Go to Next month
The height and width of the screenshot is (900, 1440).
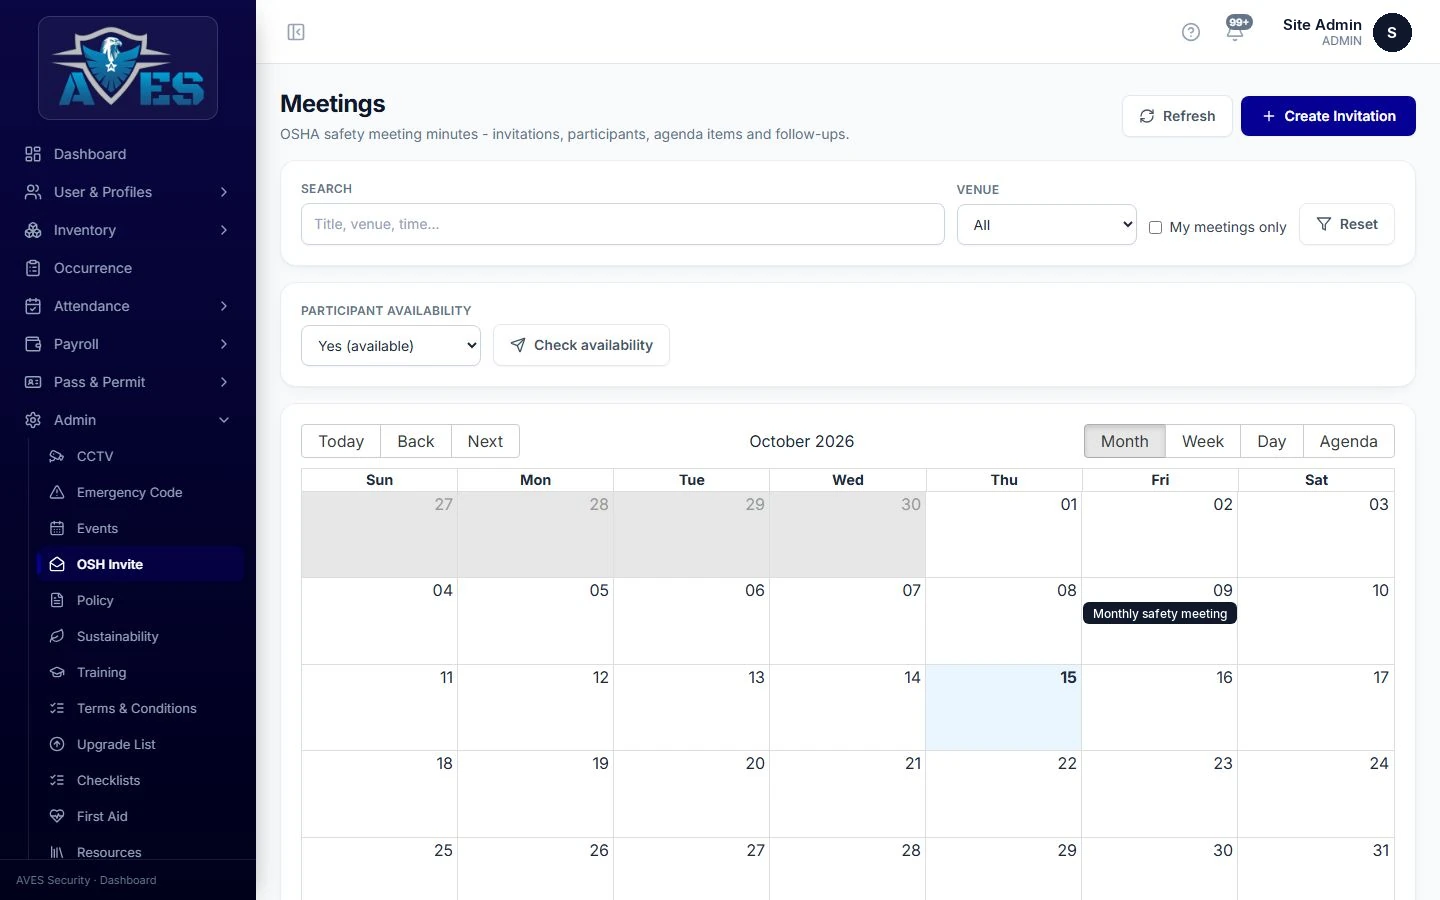coord(485,441)
